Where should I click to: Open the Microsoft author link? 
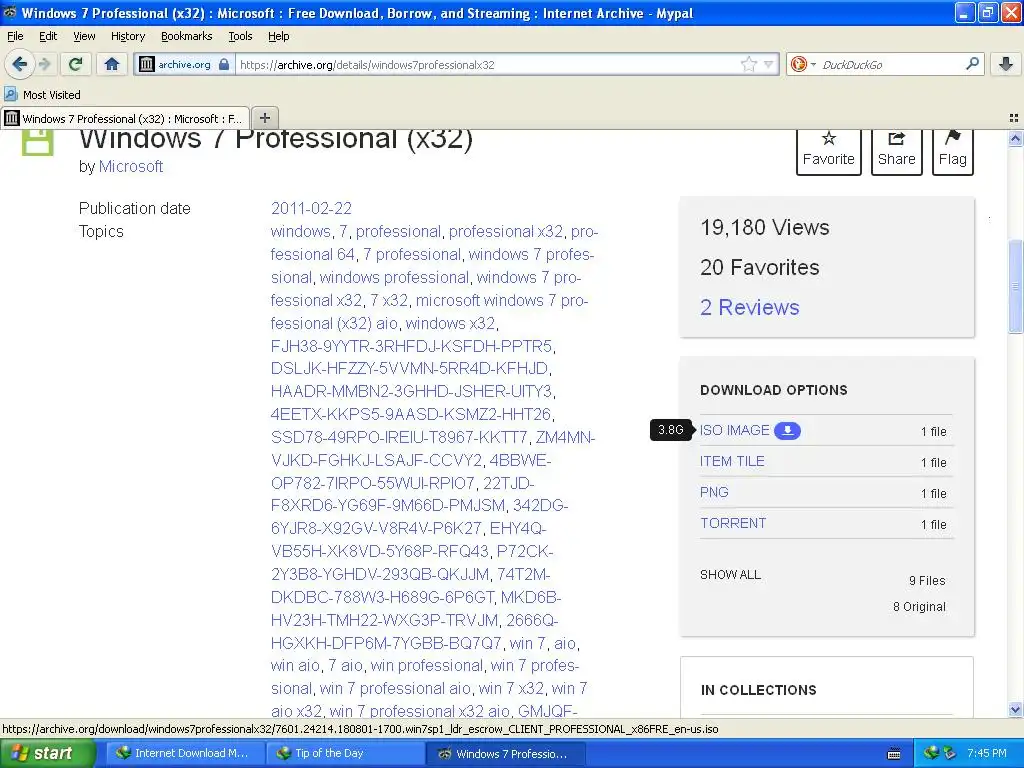131,167
